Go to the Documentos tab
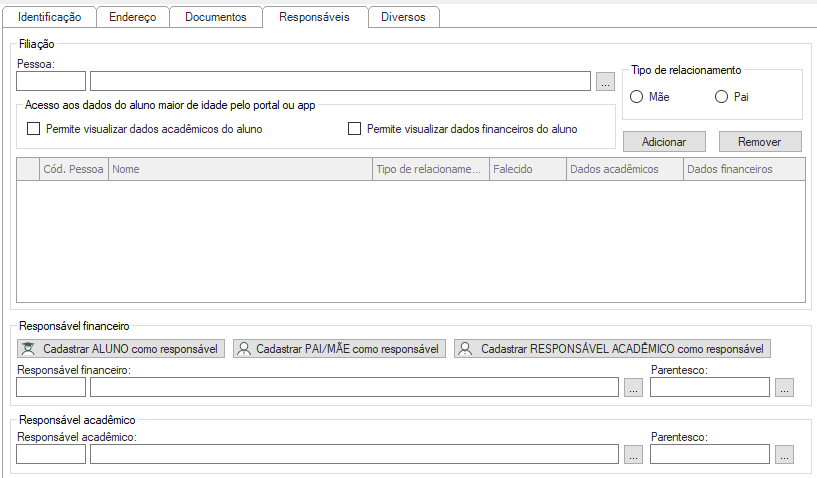Screen dimensions: 817x478 point(215,17)
